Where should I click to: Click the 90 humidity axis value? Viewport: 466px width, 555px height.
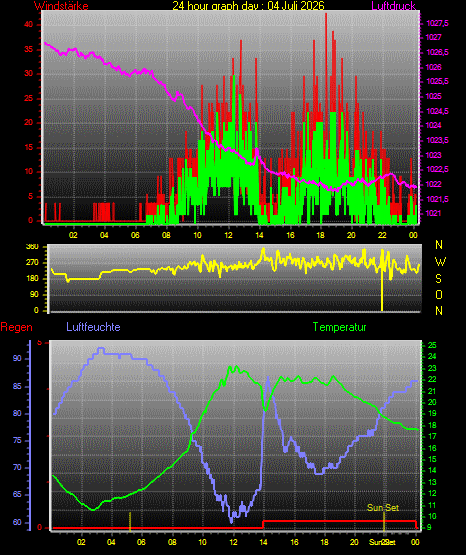(17, 359)
